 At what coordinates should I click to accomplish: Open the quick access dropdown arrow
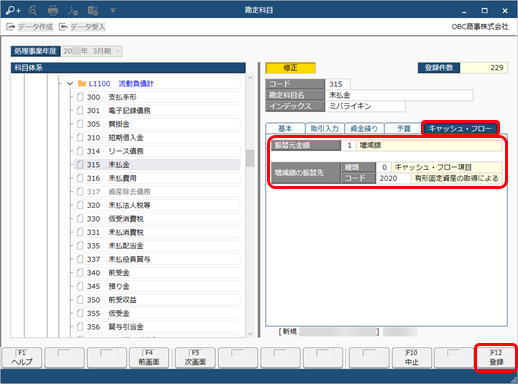(x=113, y=11)
